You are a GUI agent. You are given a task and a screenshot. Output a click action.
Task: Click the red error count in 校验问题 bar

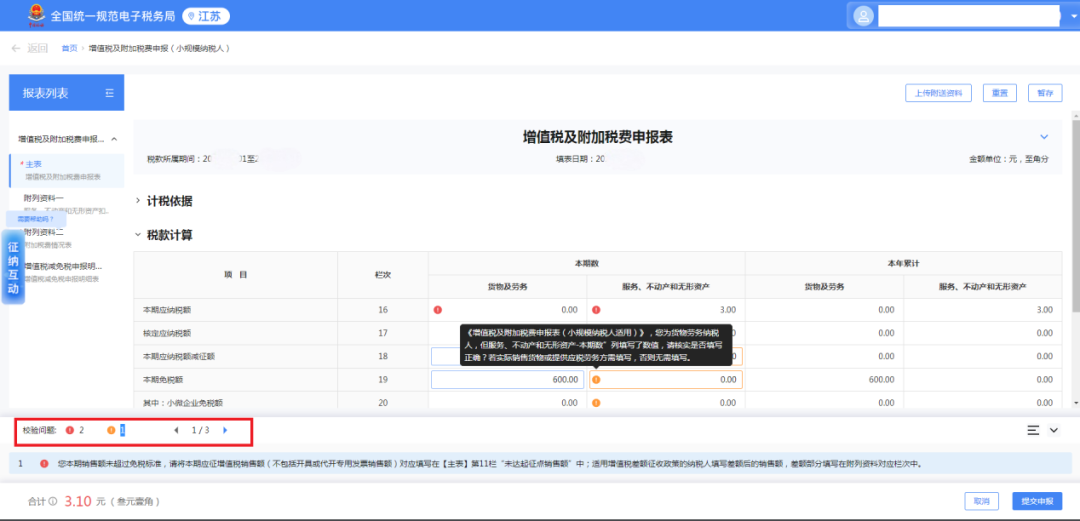point(75,430)
